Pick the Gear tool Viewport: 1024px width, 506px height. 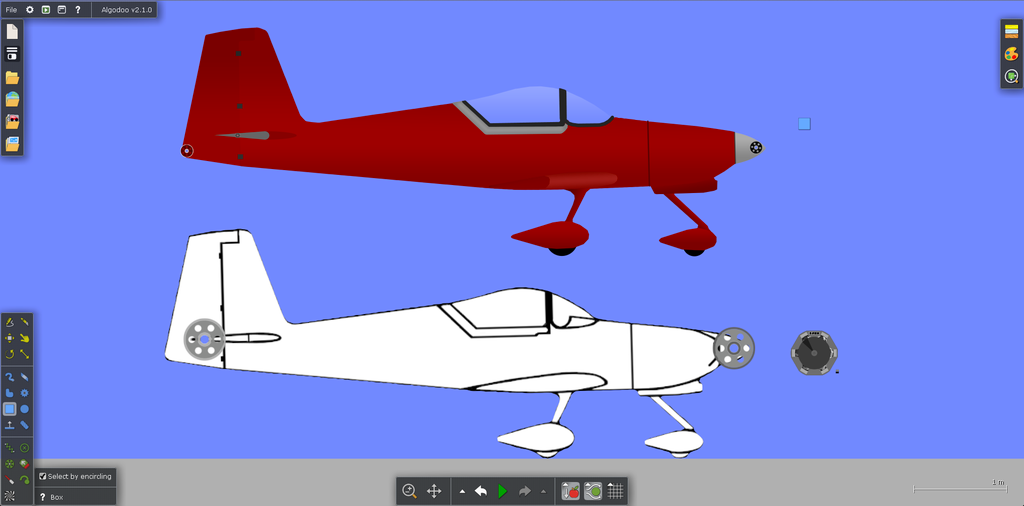(x=25, y=393)
